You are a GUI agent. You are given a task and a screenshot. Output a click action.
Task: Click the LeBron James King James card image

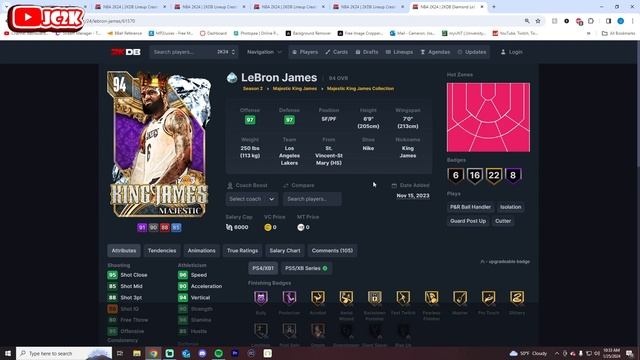coord(159,144)
